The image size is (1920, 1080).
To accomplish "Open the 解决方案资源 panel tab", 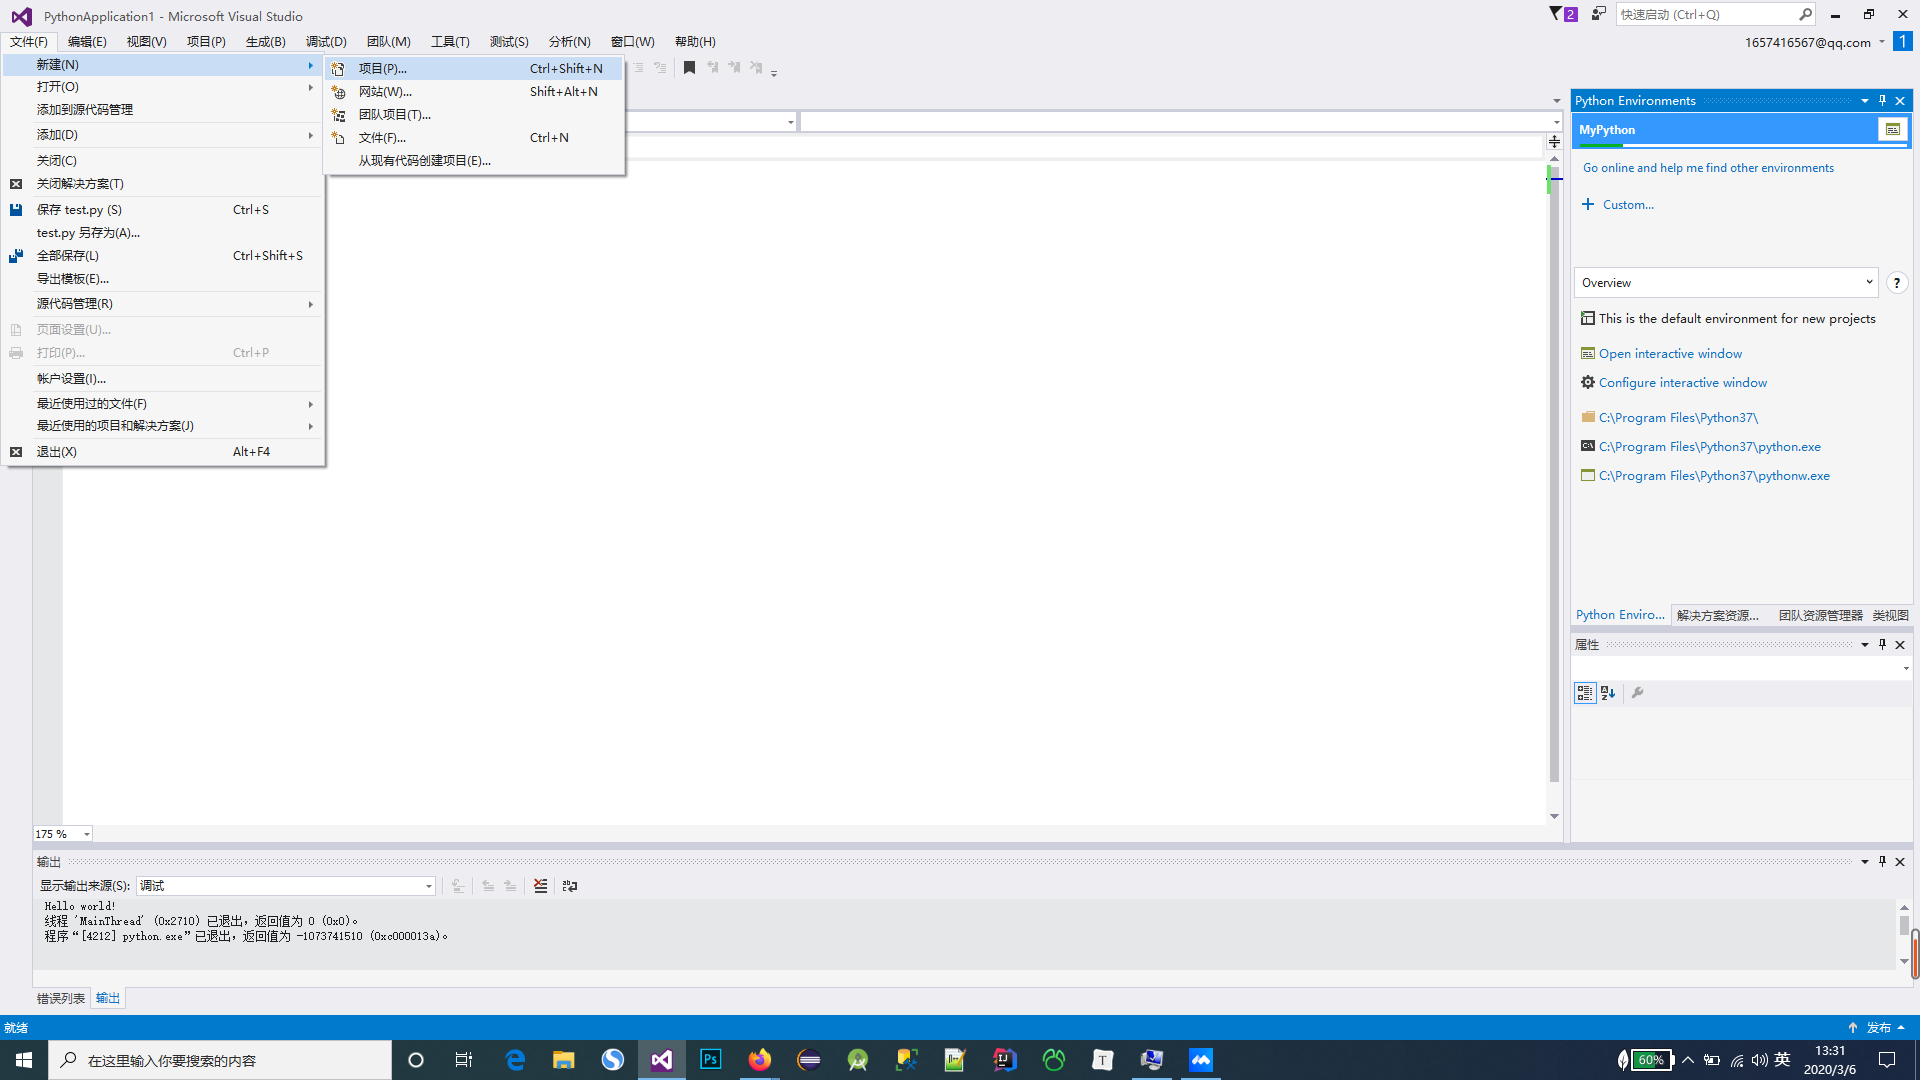I will coord(1717,615).
